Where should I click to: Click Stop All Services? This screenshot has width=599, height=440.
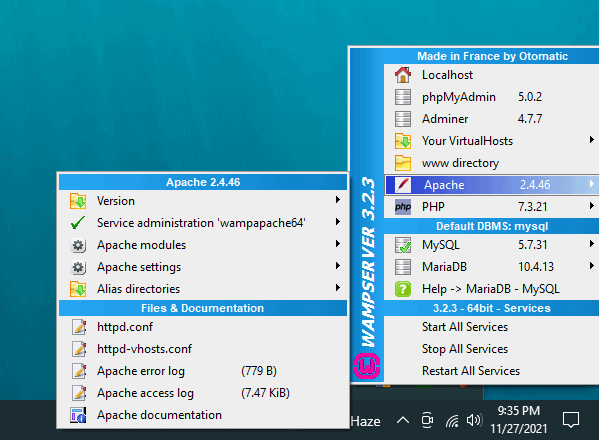click(491, 349)
